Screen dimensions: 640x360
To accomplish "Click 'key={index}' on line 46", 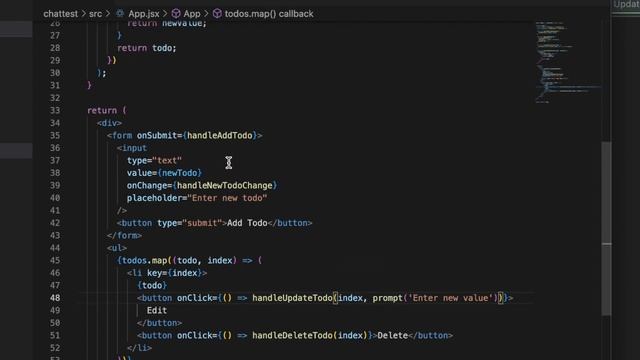I will (175, 273).
